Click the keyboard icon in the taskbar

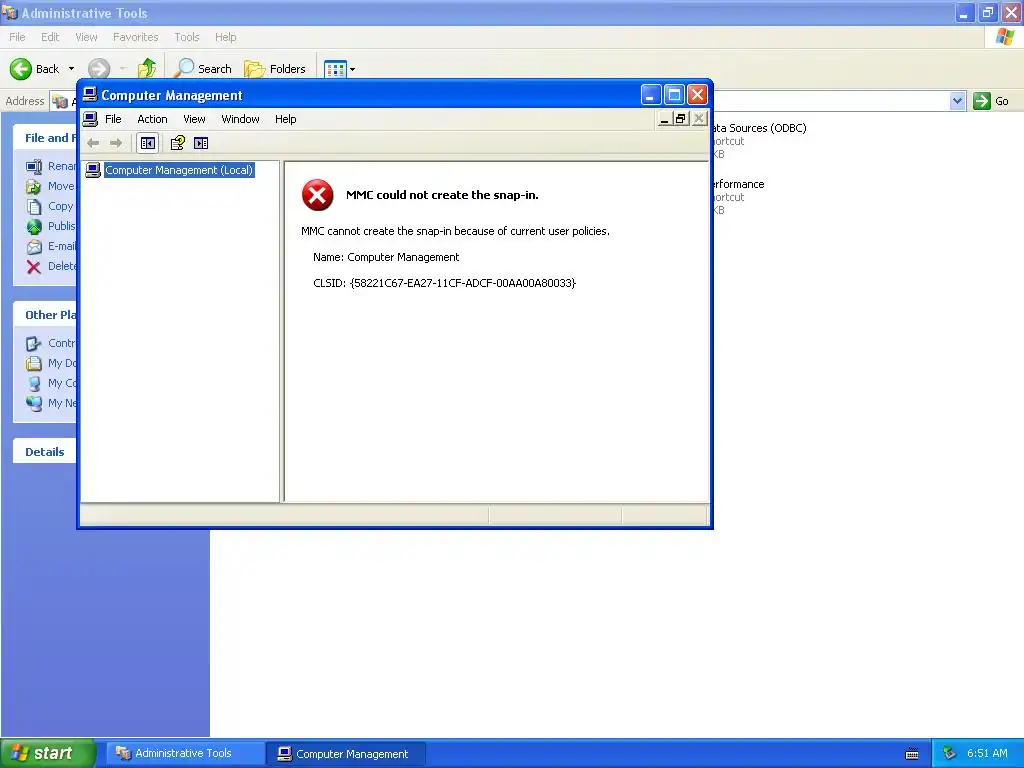912,754
